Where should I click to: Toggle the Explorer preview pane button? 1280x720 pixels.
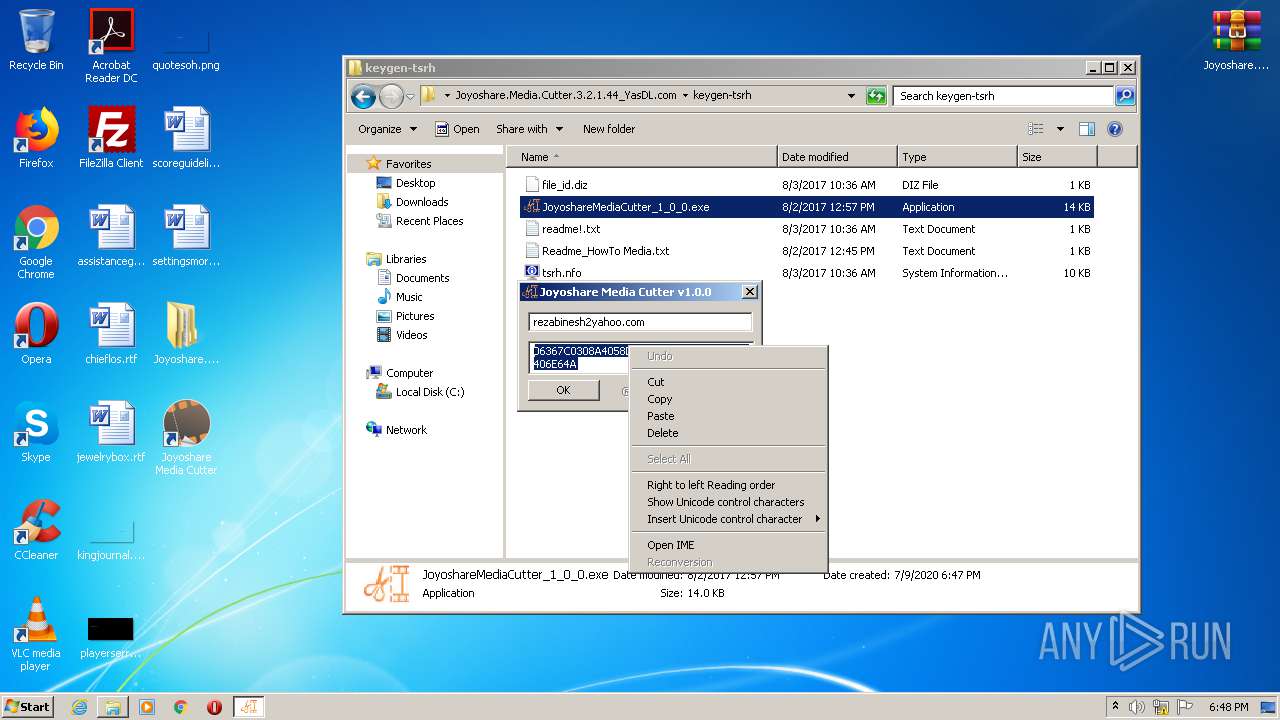[1087, 129]
